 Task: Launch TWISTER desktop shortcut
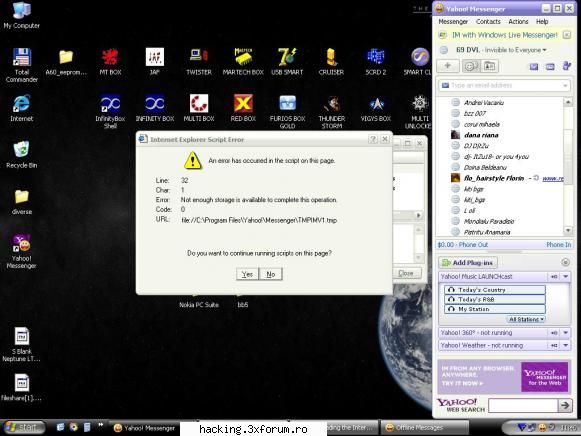point(199,62)
